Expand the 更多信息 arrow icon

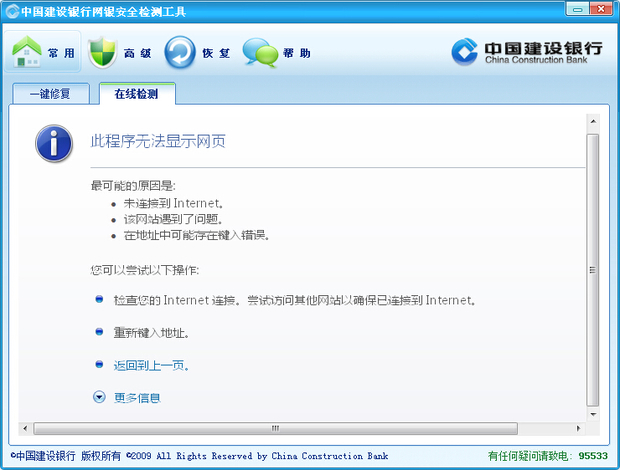[99, 397]
